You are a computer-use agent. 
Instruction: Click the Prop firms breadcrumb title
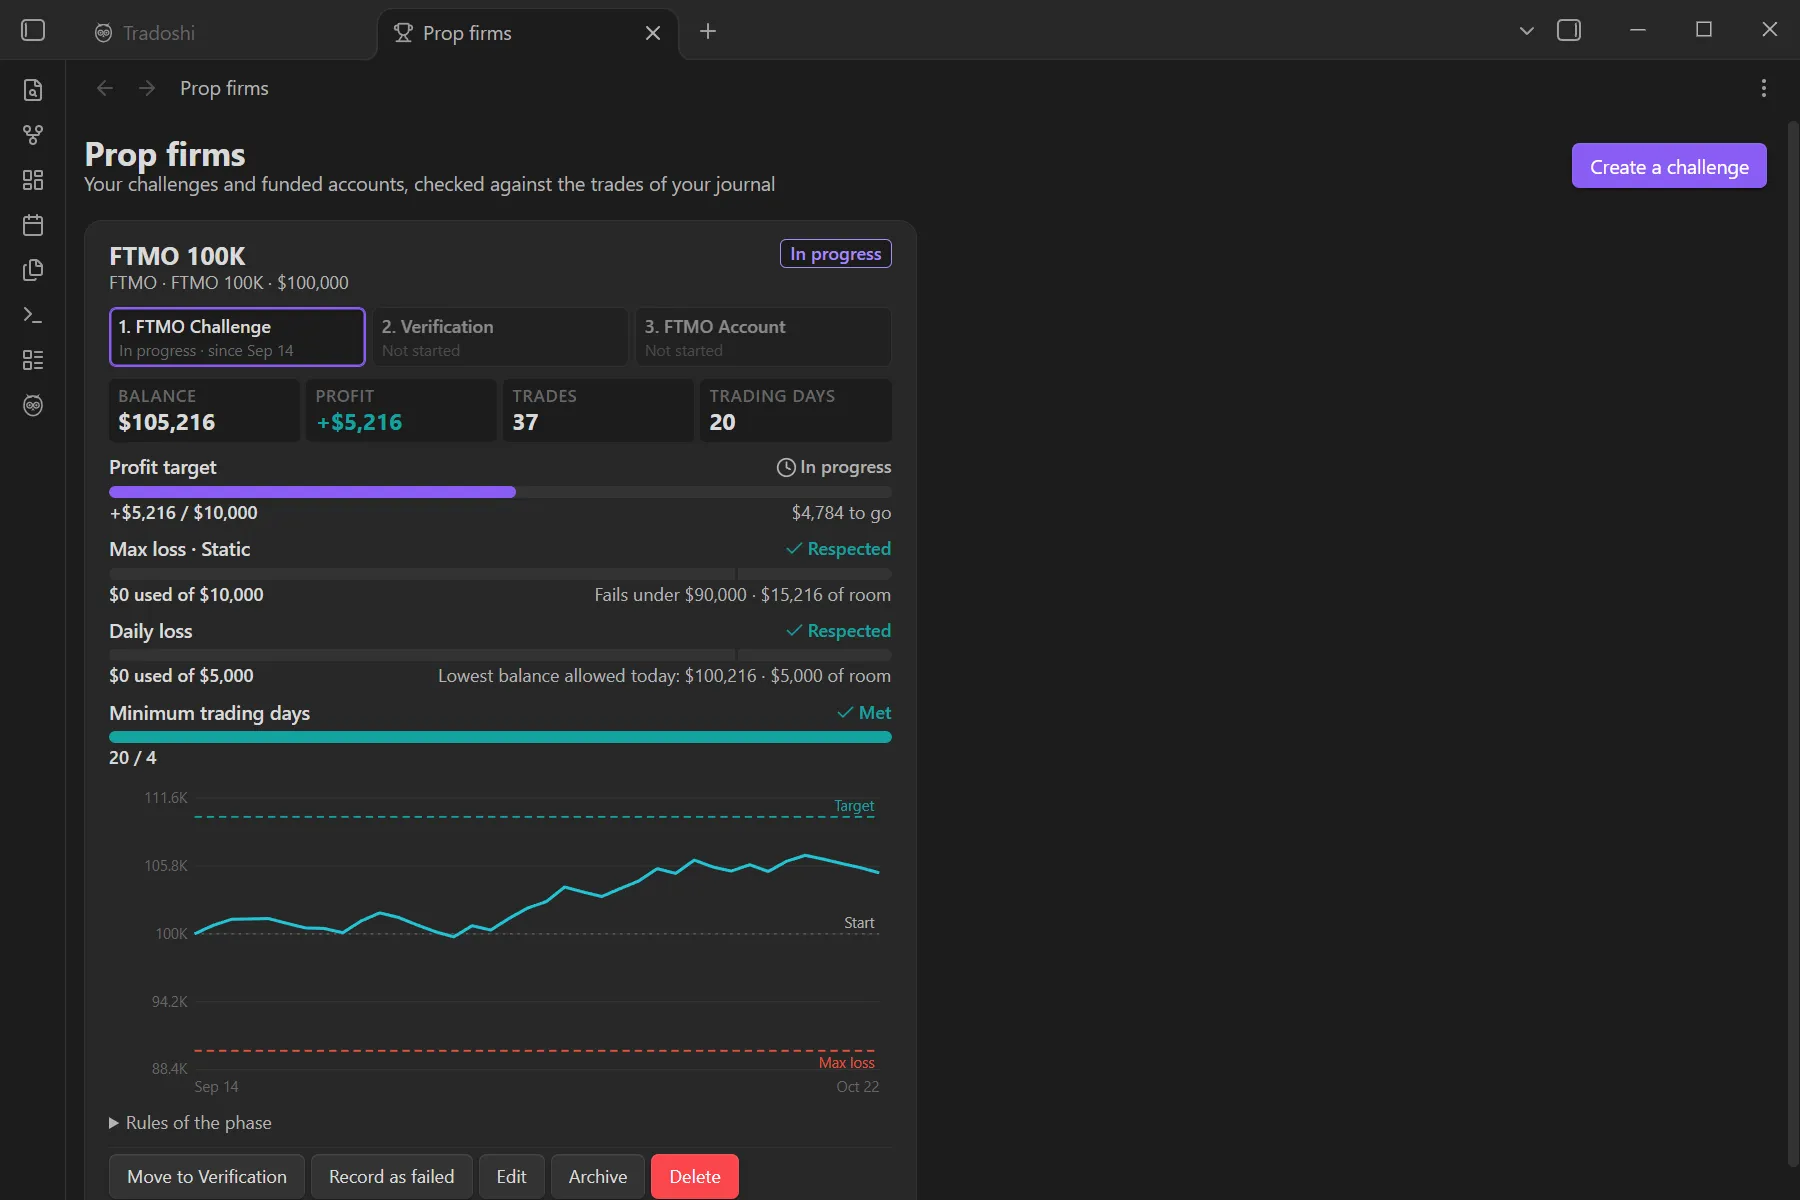click(x=224, y=88)
